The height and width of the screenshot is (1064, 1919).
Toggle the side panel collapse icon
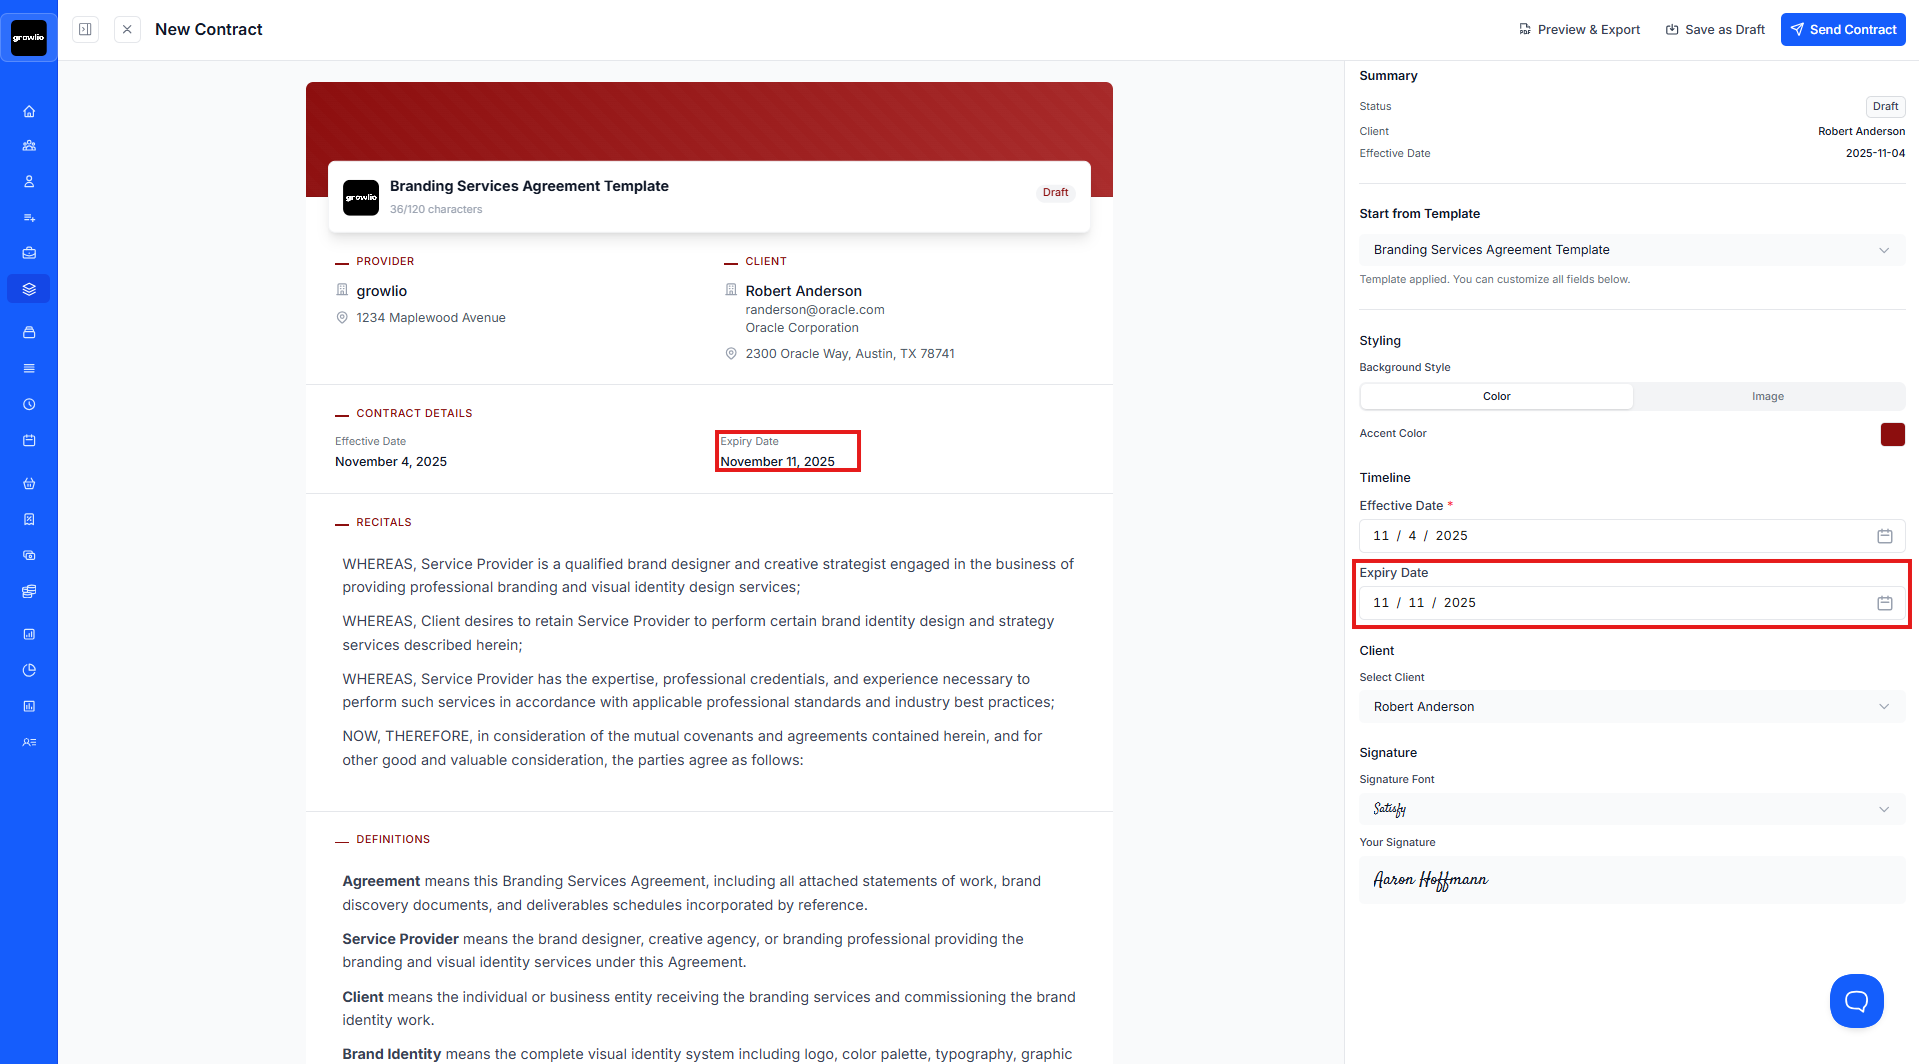coord(86,29)
